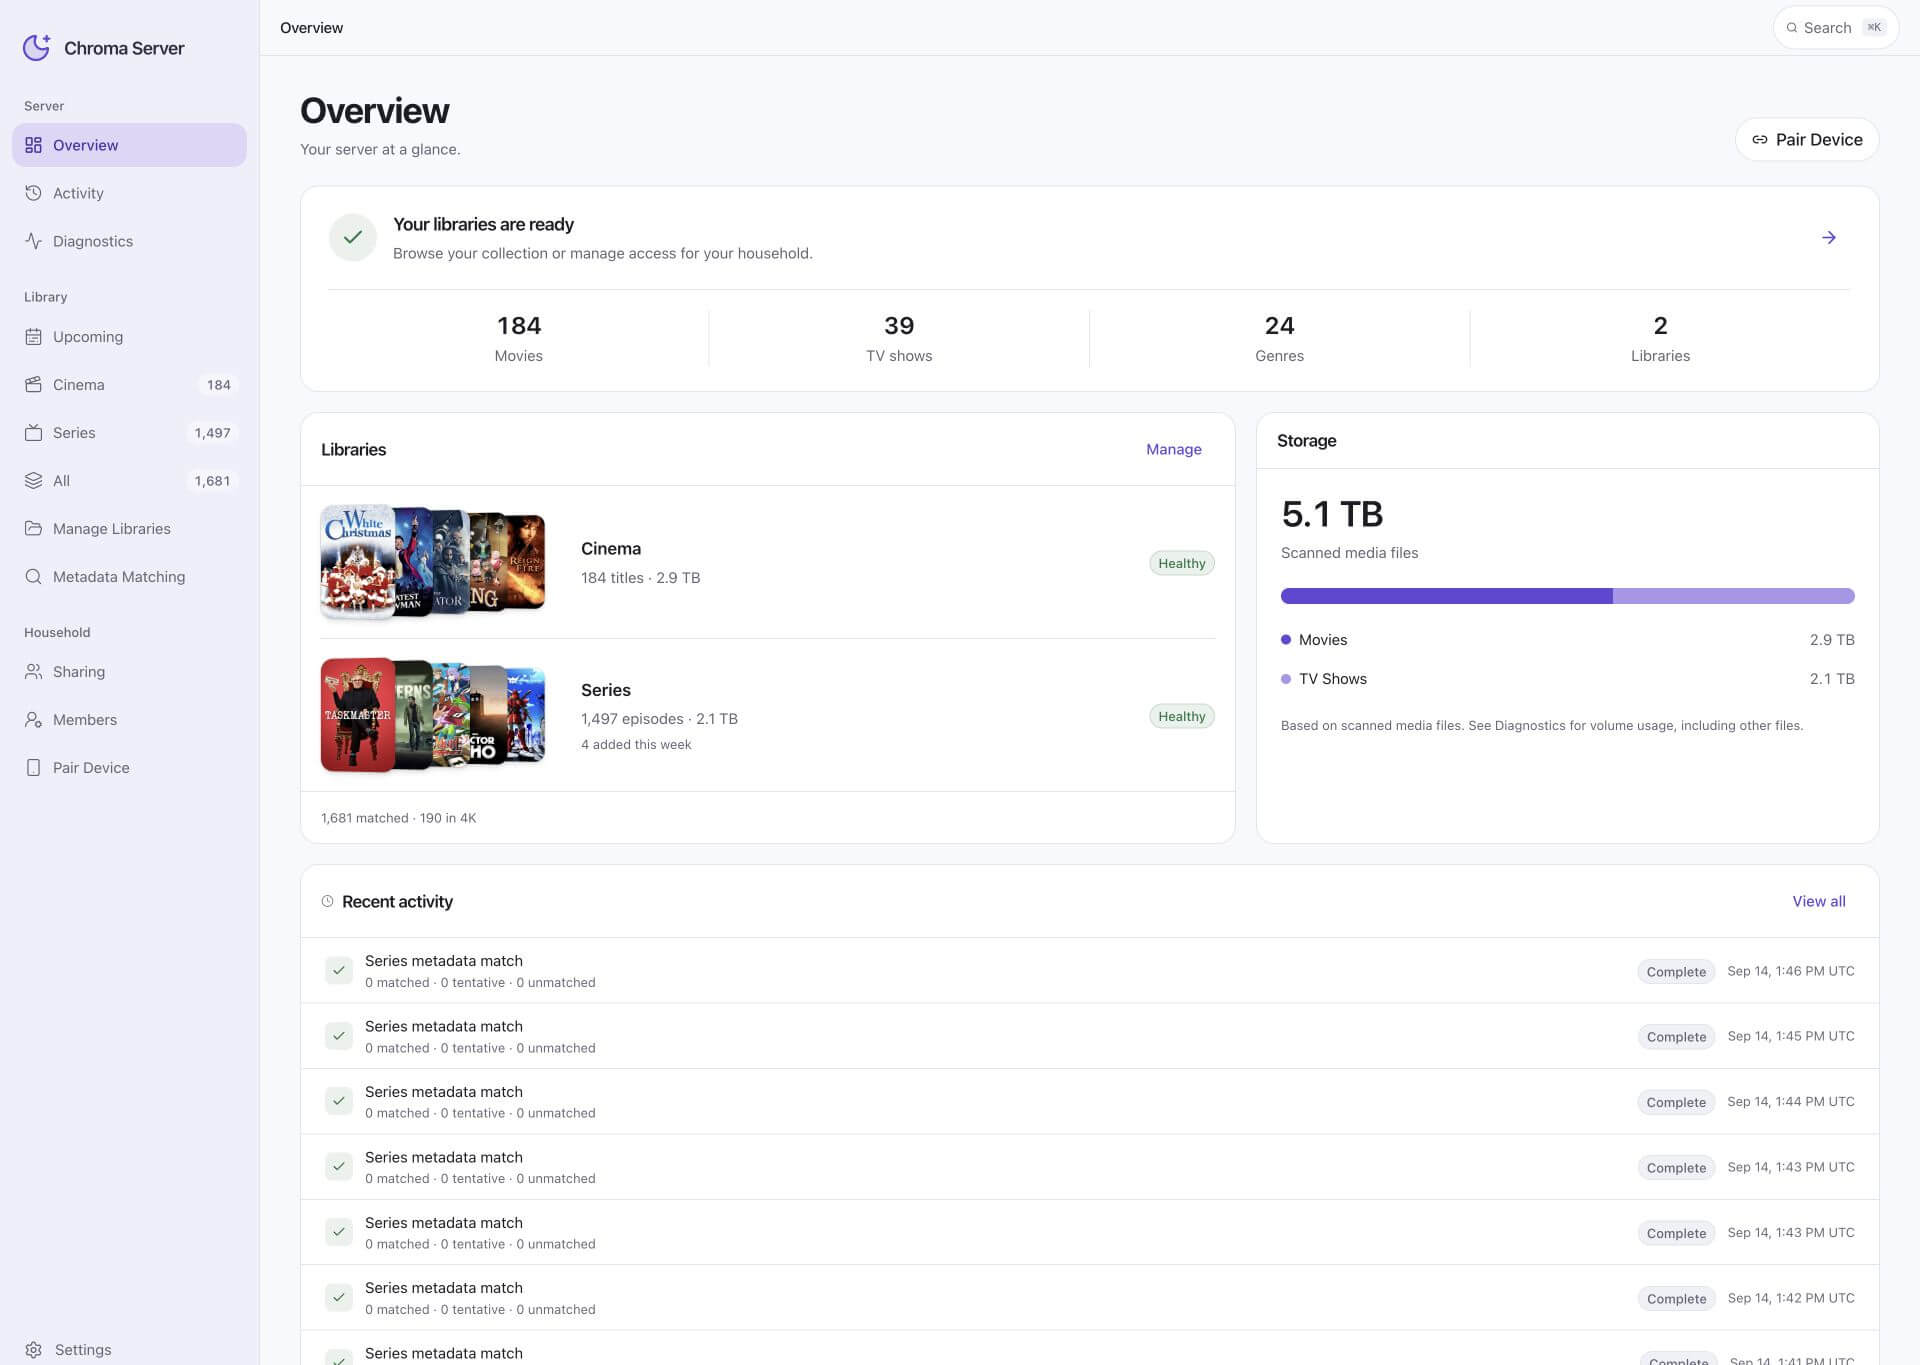Click the checkmark icon for 1:45 PM activity
The image size is (1920, 1365).
coord(339,1036)
